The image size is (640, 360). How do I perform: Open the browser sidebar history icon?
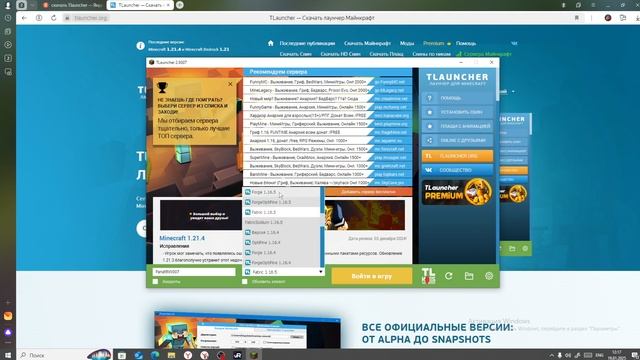click(8, 18)
